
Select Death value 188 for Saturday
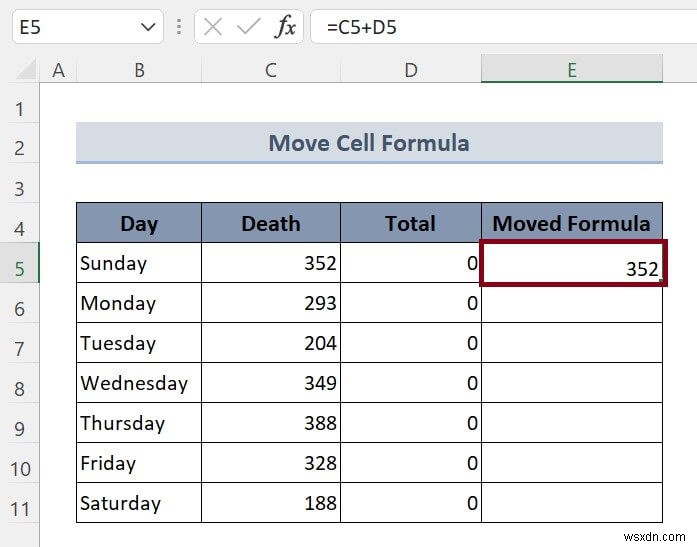pyautogui.click(x=271, y=503)
